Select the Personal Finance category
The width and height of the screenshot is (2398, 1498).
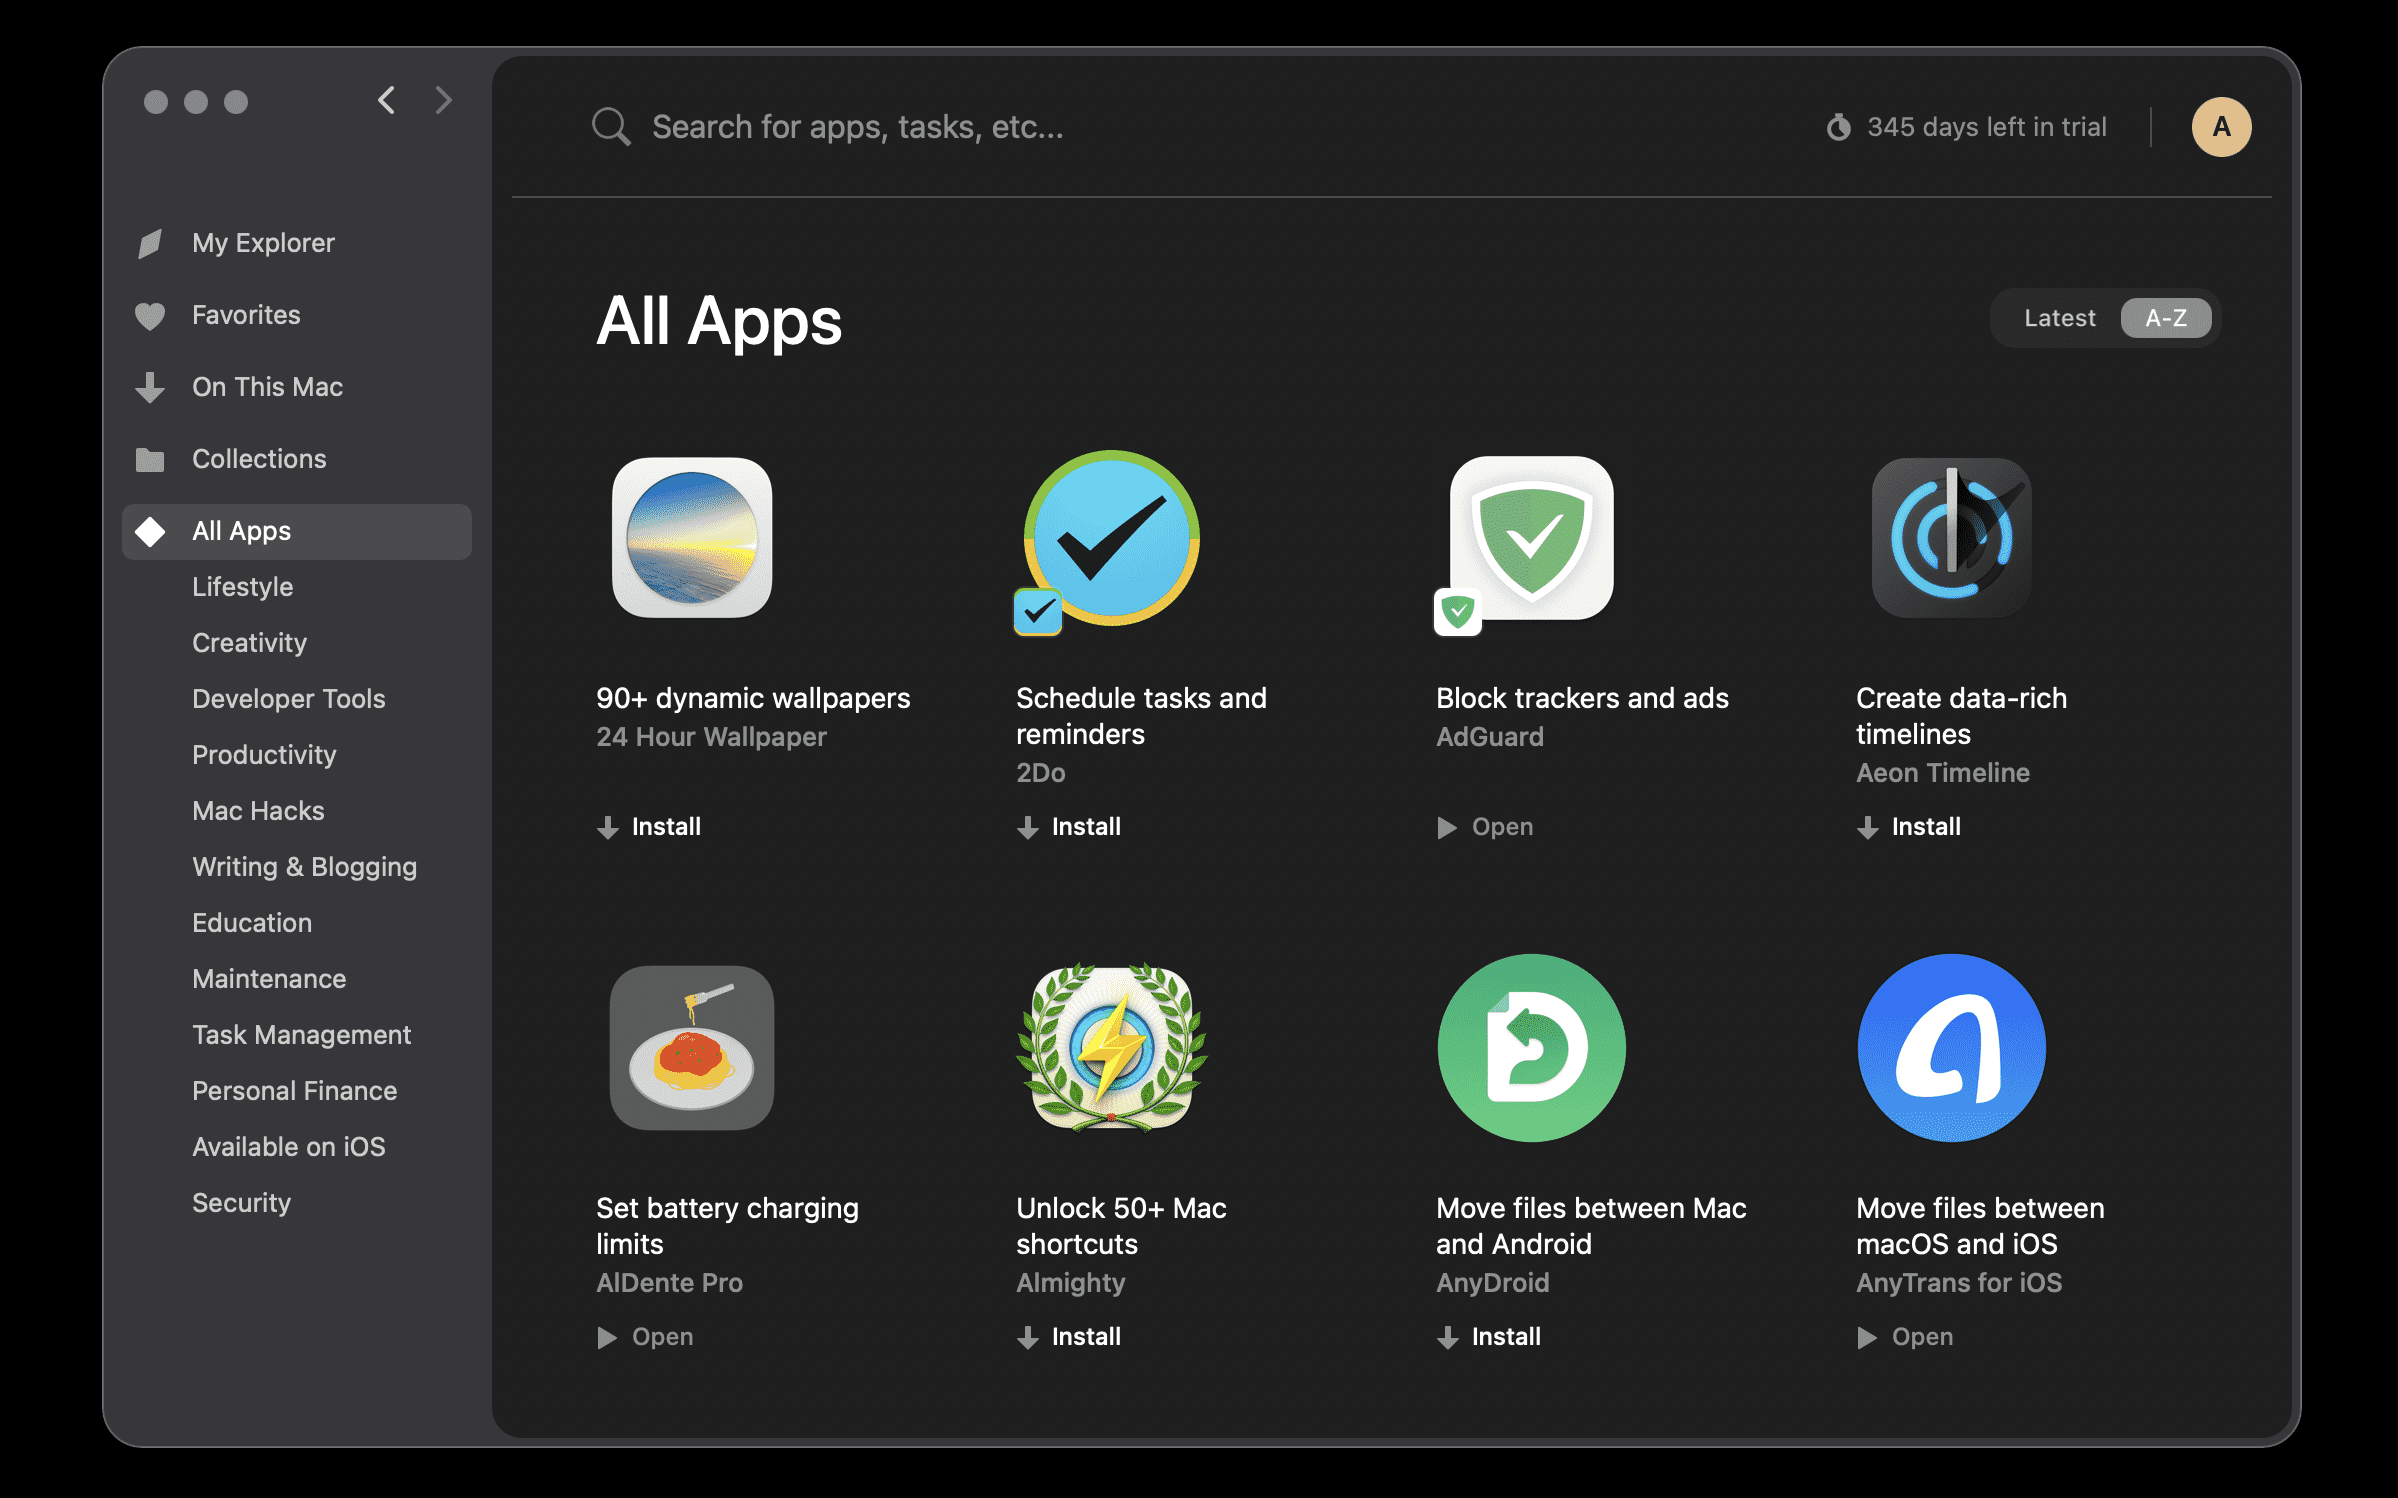(x=294, y=1091)
